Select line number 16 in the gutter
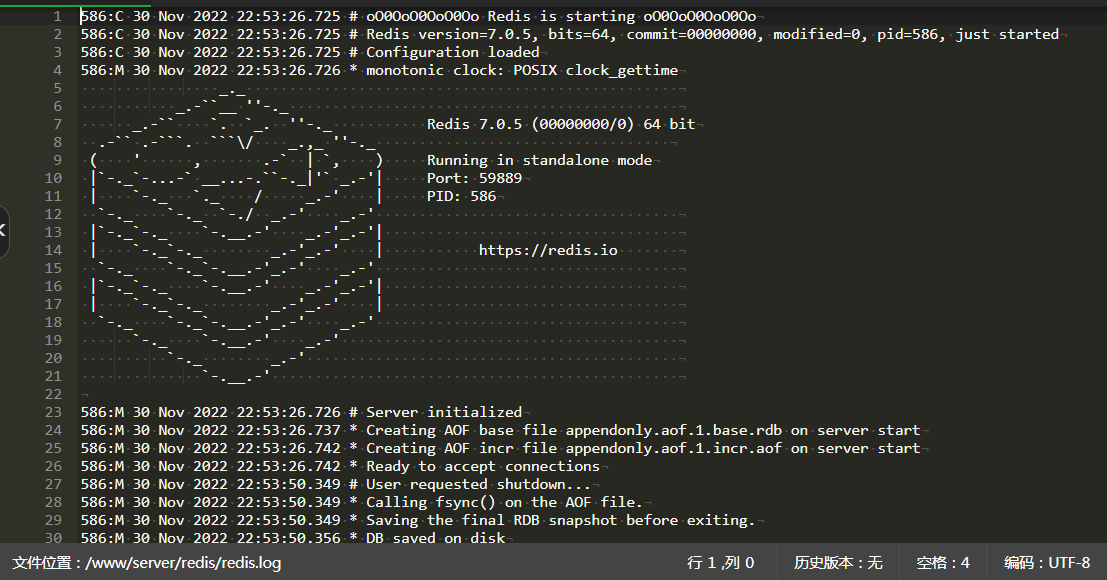Viewport: 1107px width, 580px height. pyautogui.click(x=54, y=286)
